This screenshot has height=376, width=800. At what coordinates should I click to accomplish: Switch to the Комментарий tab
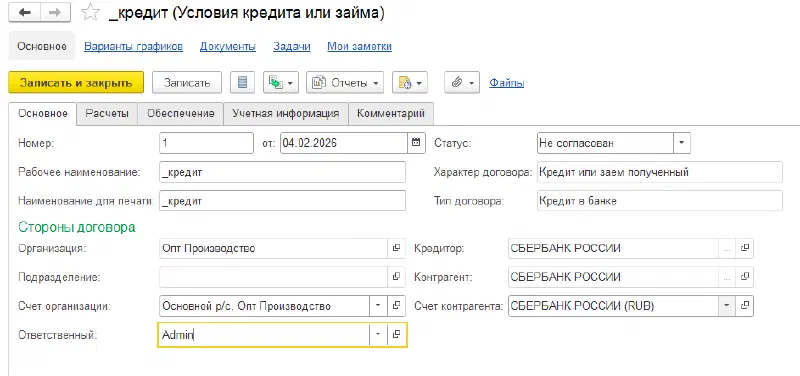click(x=391, y=114)
